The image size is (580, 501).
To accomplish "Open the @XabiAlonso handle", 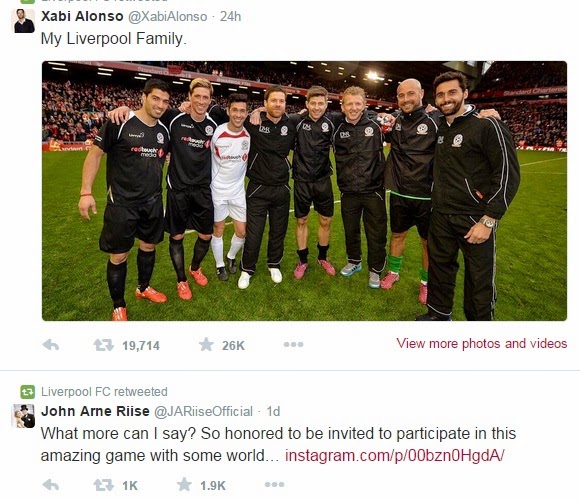I will (168, 17).
